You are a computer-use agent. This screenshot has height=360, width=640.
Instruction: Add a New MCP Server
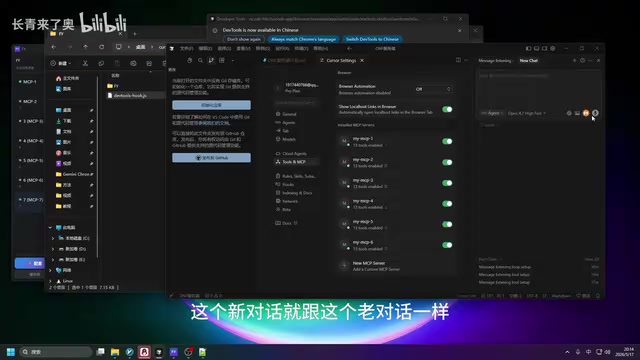click(x=376, y=266)
